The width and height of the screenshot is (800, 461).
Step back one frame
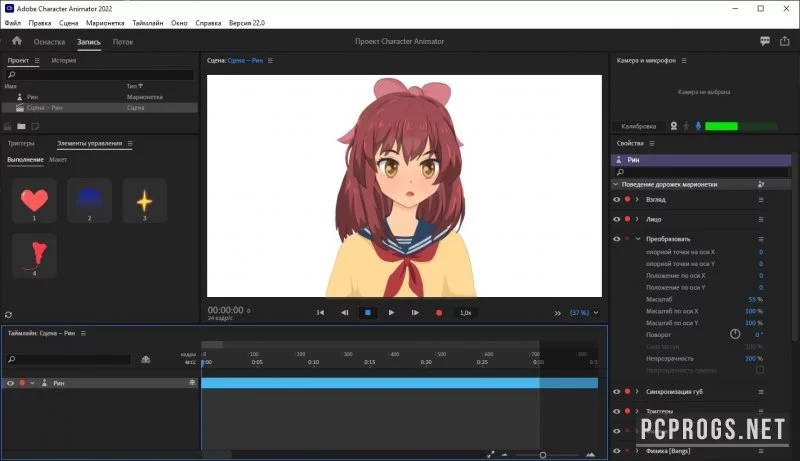pyautogui.click(x=344, y=313)
